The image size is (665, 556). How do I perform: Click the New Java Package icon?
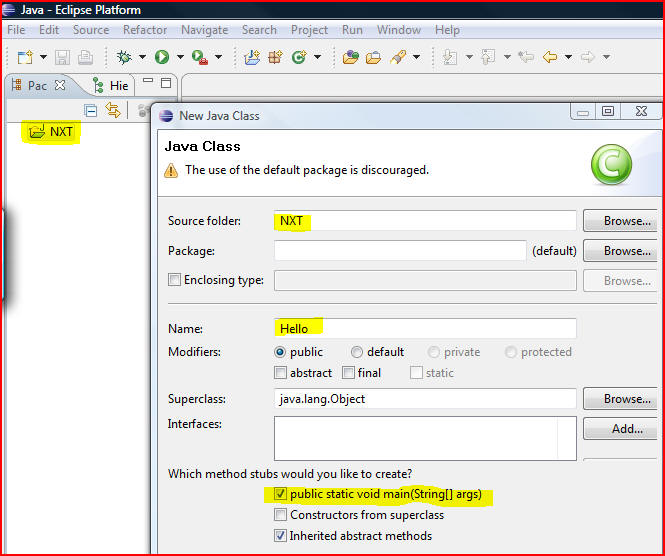pyautogui.click(x=275, y=57)
